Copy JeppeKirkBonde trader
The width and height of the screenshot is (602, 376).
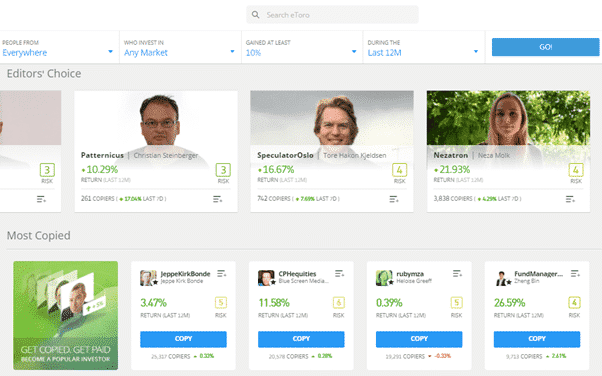(x=183, y=339)
